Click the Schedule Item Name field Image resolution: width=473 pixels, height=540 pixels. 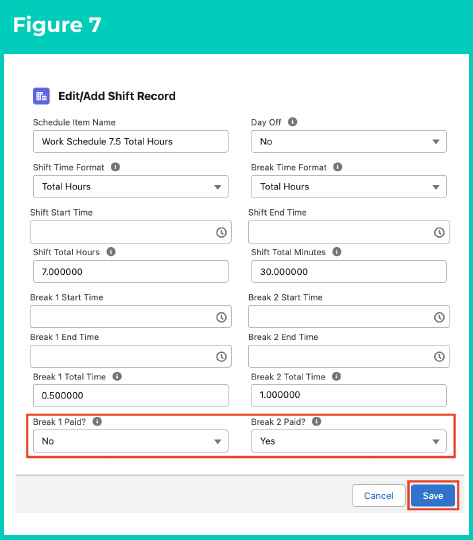tap(131, 142)
